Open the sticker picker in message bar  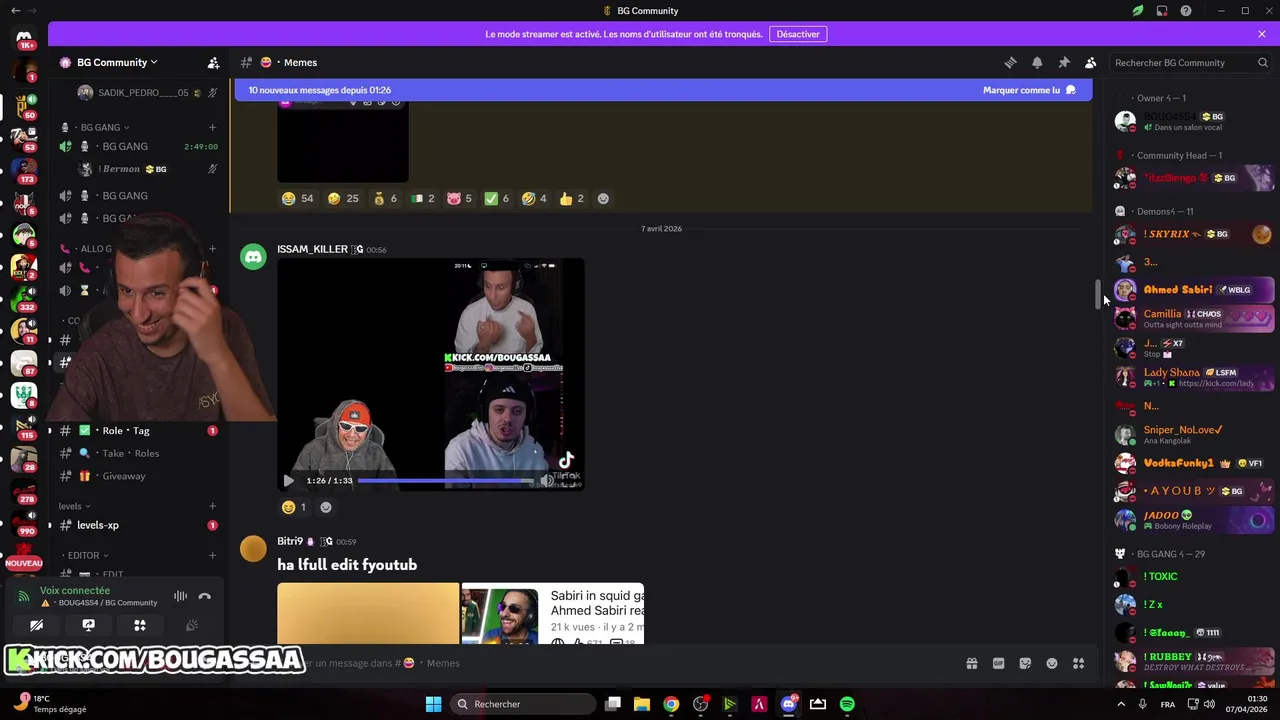tap(1025, 663)
